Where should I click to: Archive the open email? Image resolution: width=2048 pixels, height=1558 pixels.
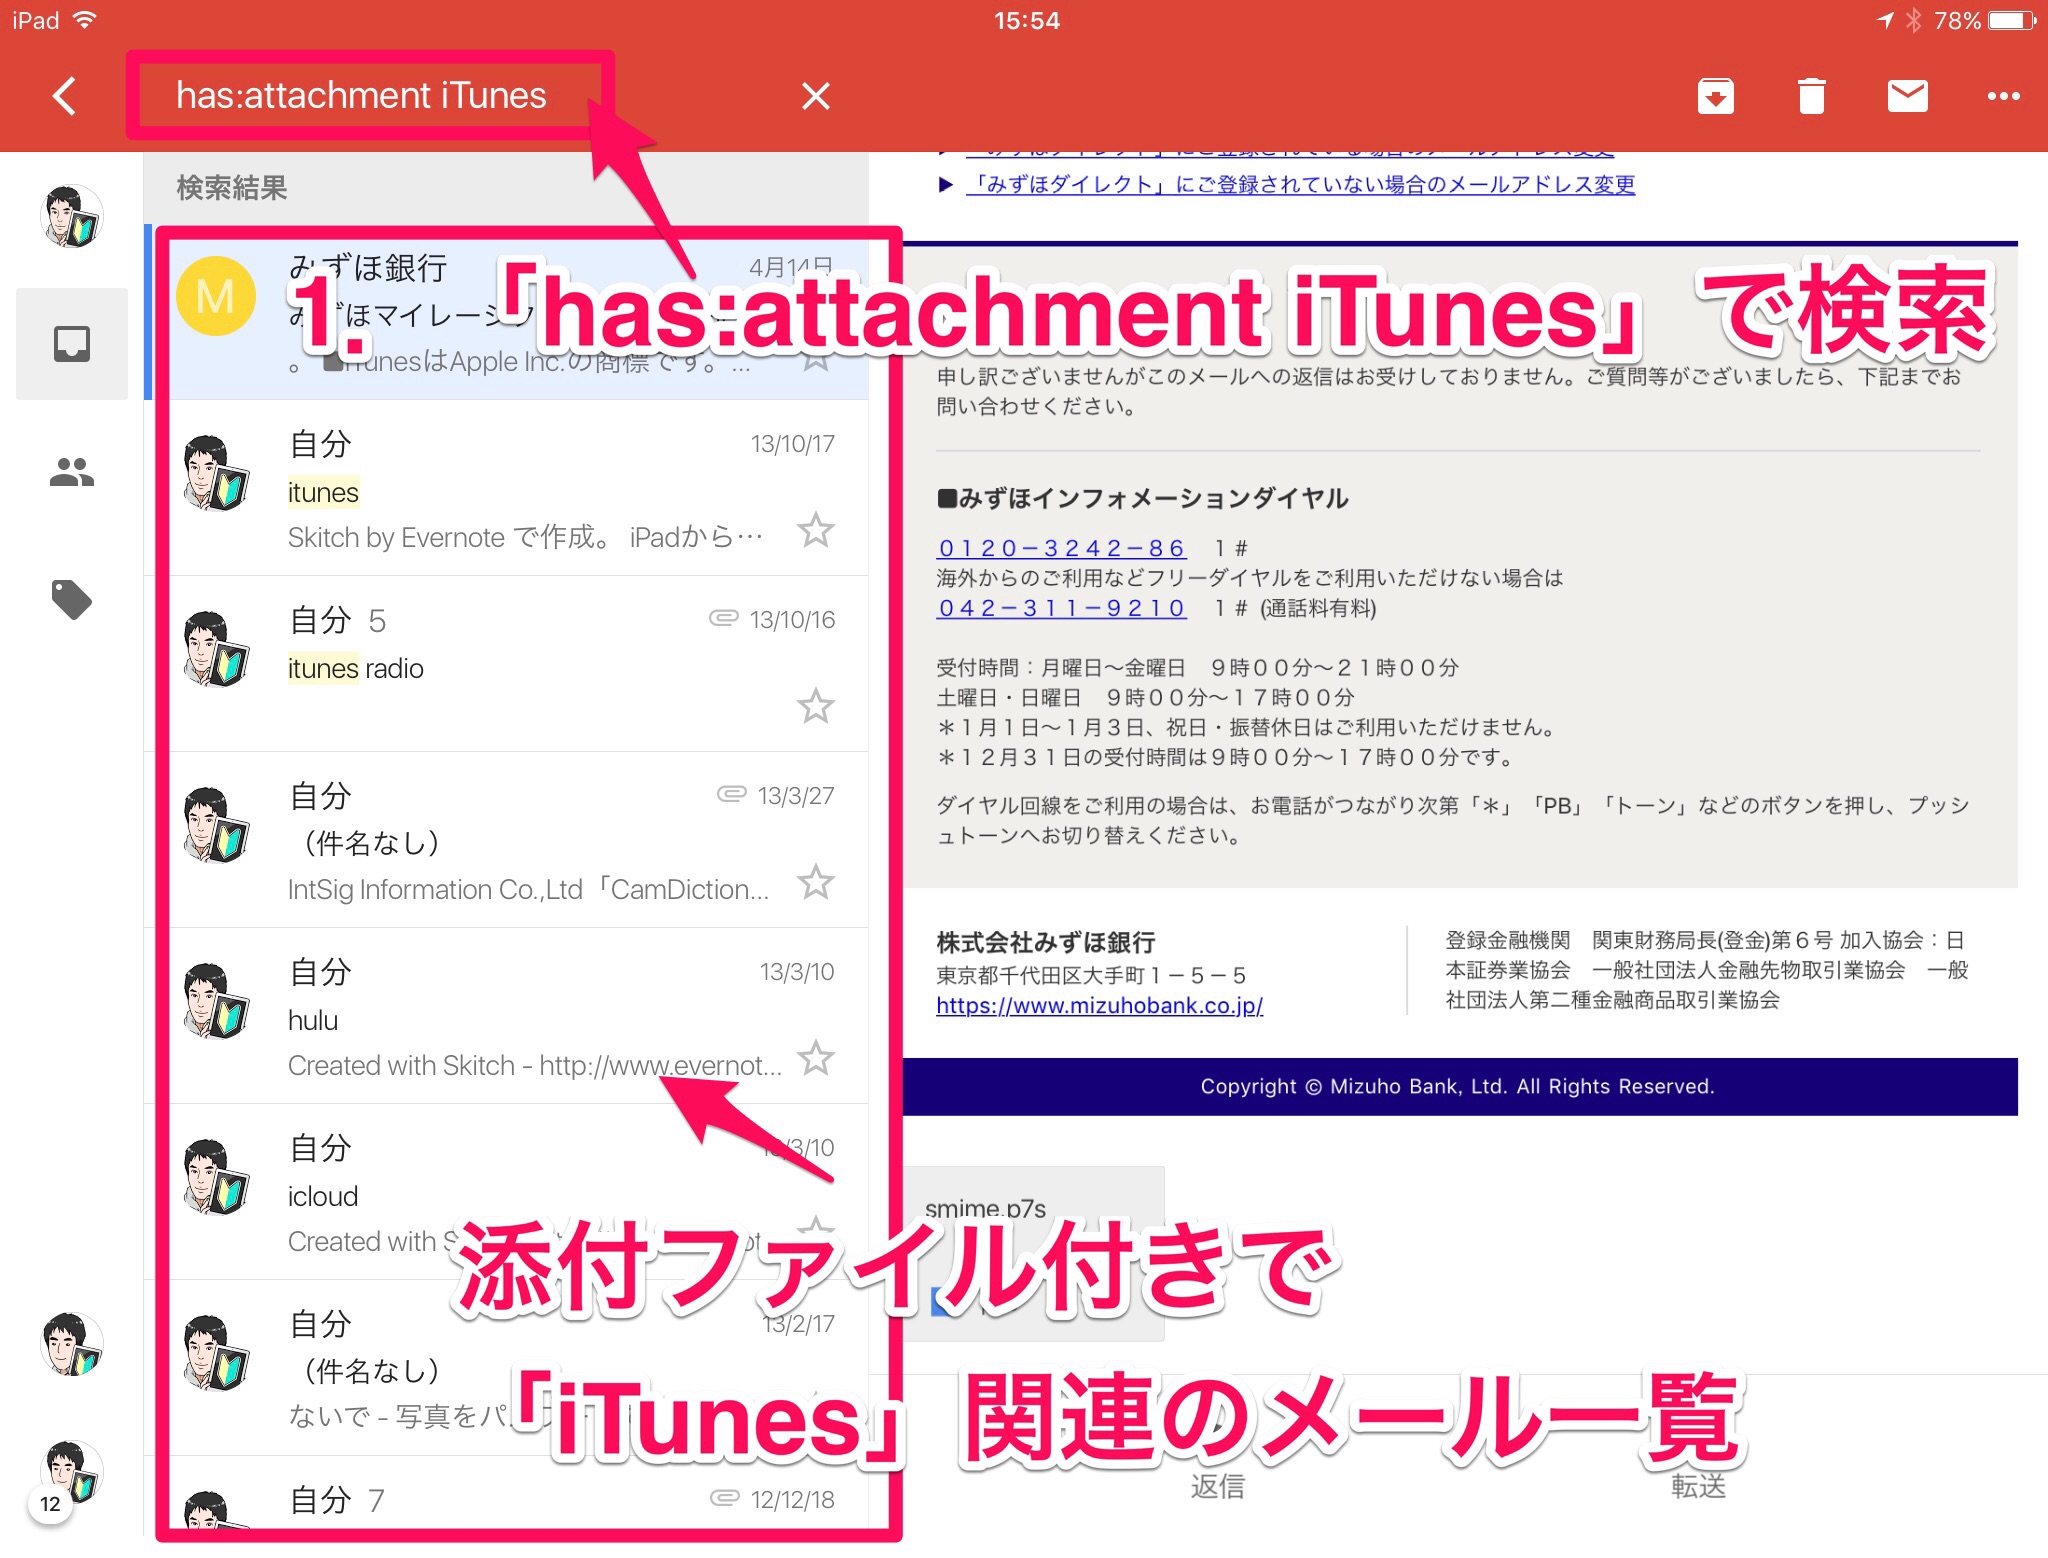point(1715,97)
